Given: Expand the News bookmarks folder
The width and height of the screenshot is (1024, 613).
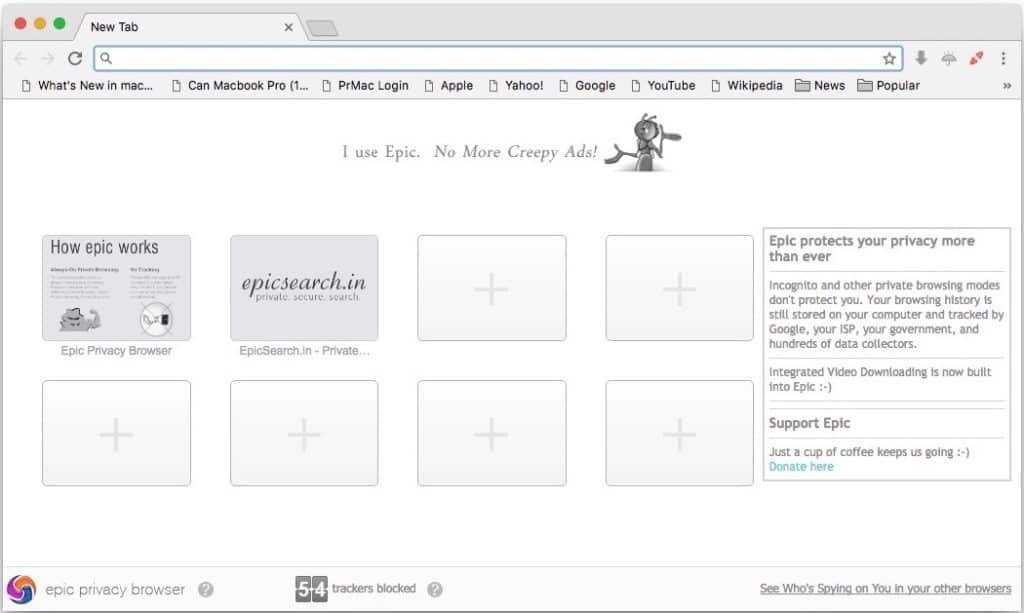Looking at the screenshot, I should 820,86.
